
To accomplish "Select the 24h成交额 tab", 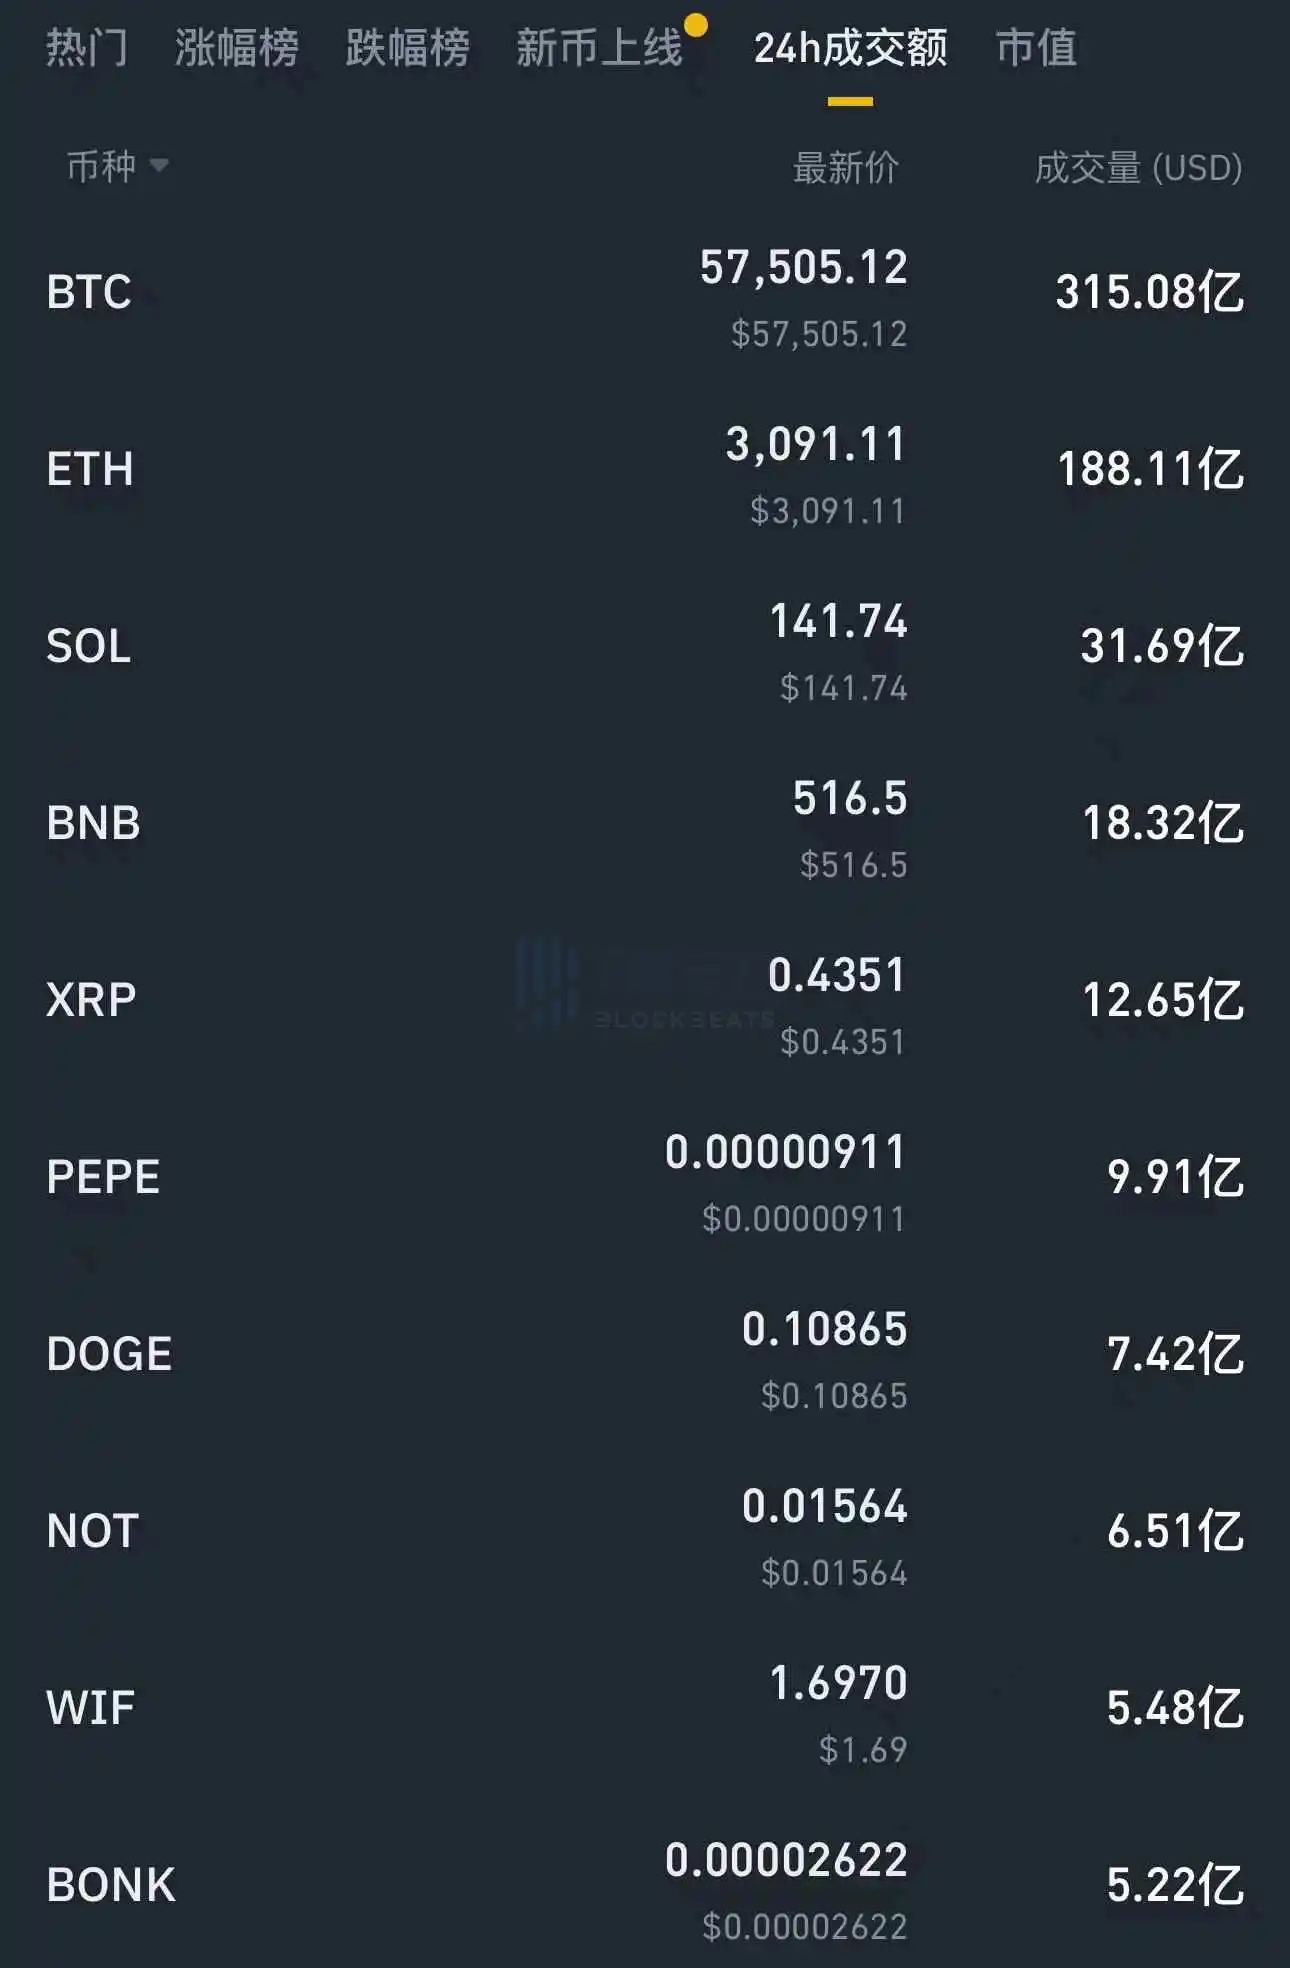I will (850, 48).
